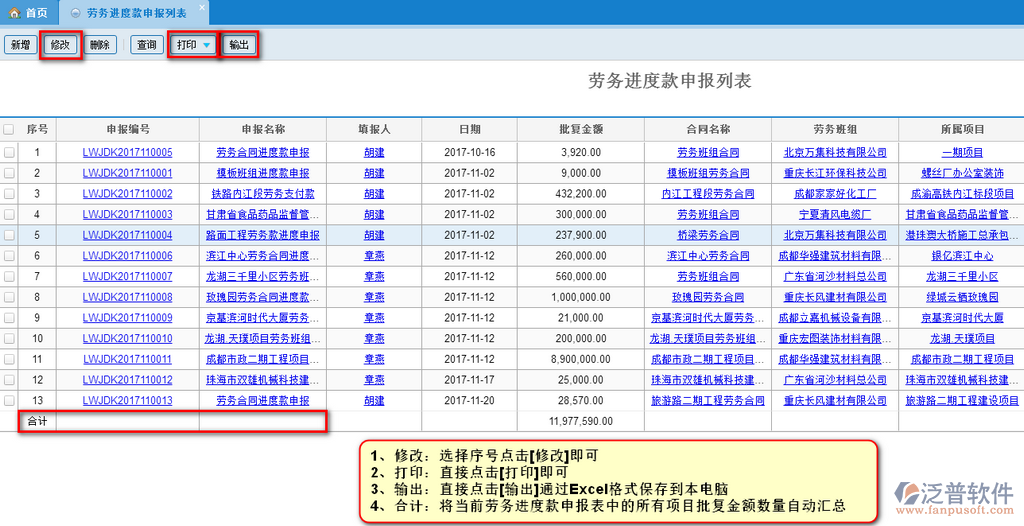Click the 新增 toolbar button
This screenshot has width=1024, height=526.
click(x=20, y=45)
